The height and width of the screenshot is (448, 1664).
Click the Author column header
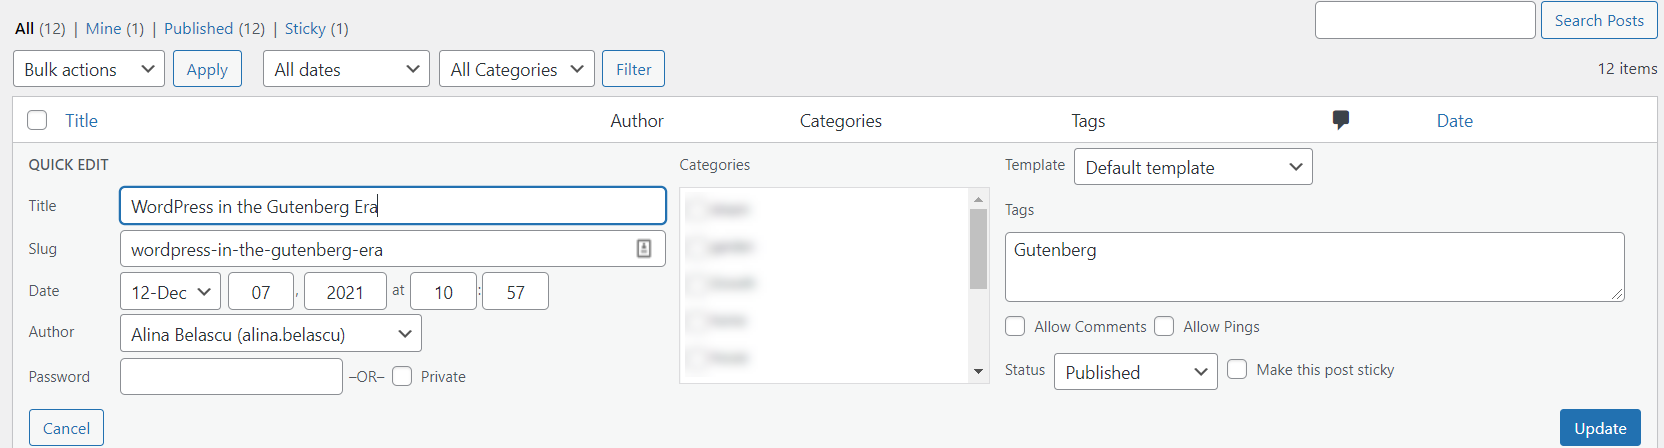[637, 120]
